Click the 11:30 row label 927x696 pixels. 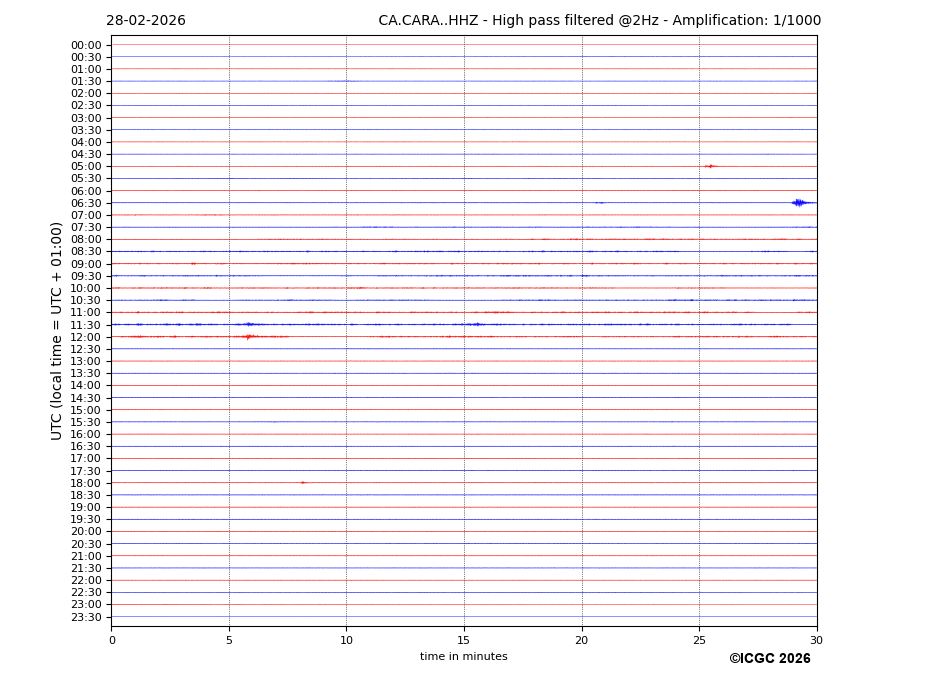click(x=86, y=325)
